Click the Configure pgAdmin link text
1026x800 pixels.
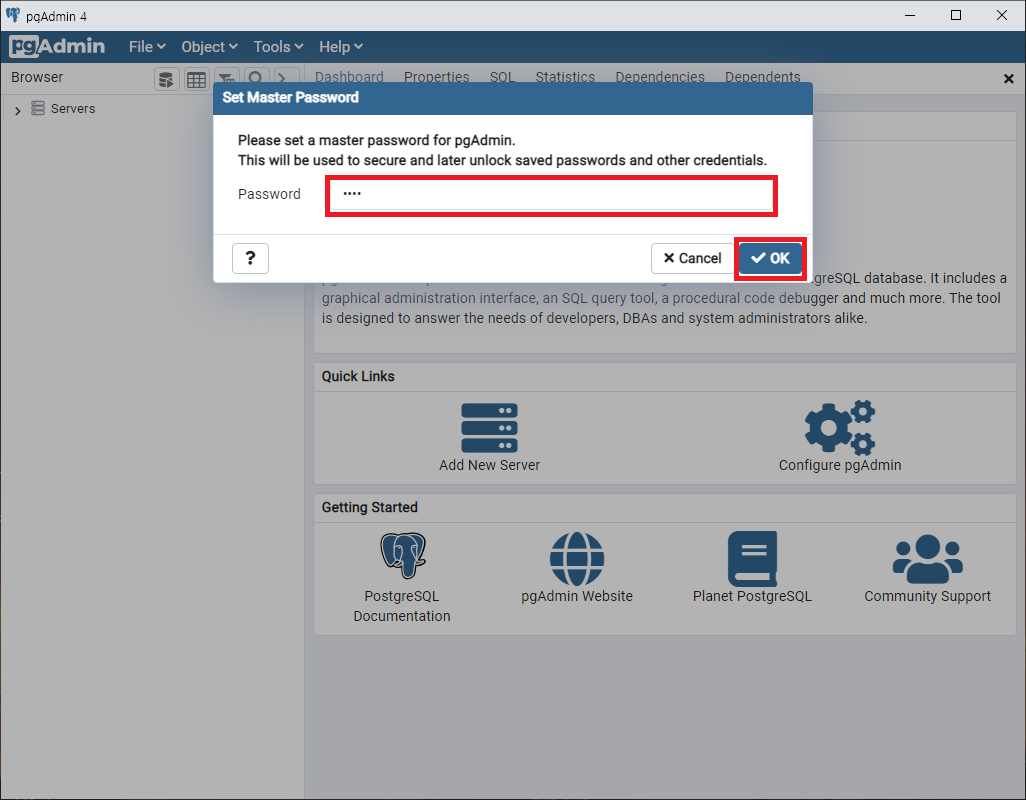(x=840, y=465)
